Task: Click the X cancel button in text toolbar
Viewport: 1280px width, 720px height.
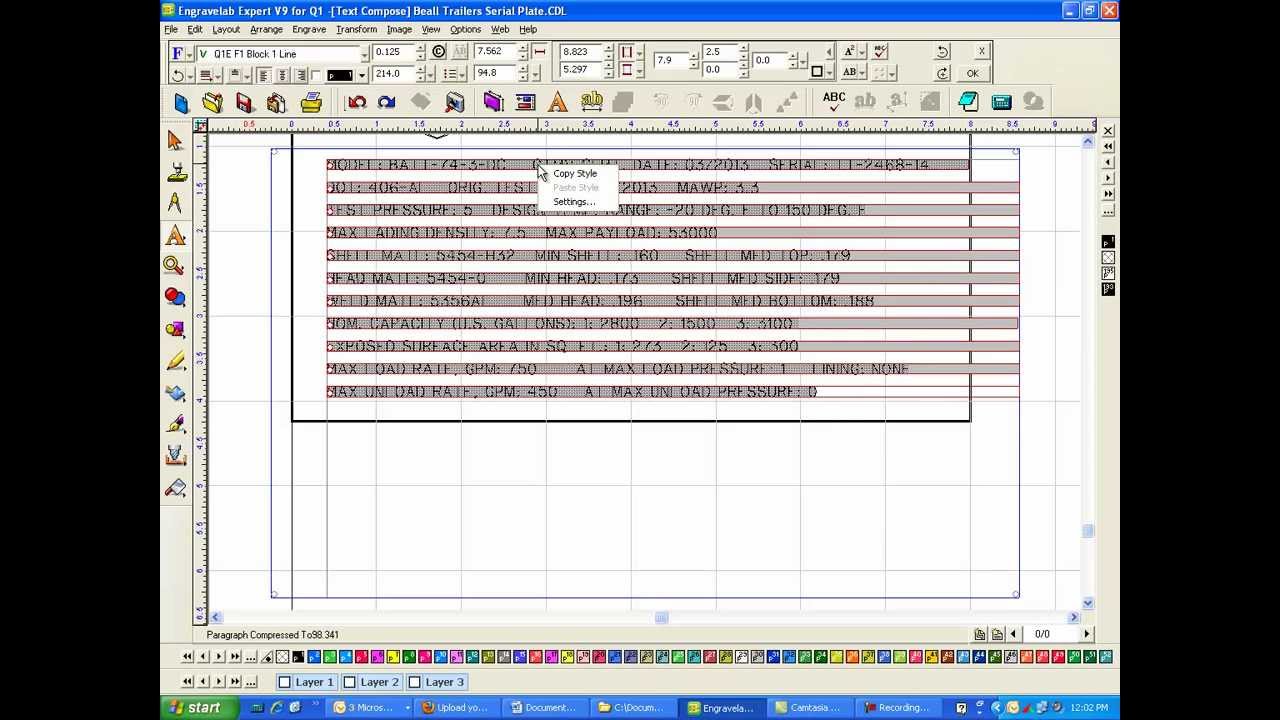Action: coord(981,52)
